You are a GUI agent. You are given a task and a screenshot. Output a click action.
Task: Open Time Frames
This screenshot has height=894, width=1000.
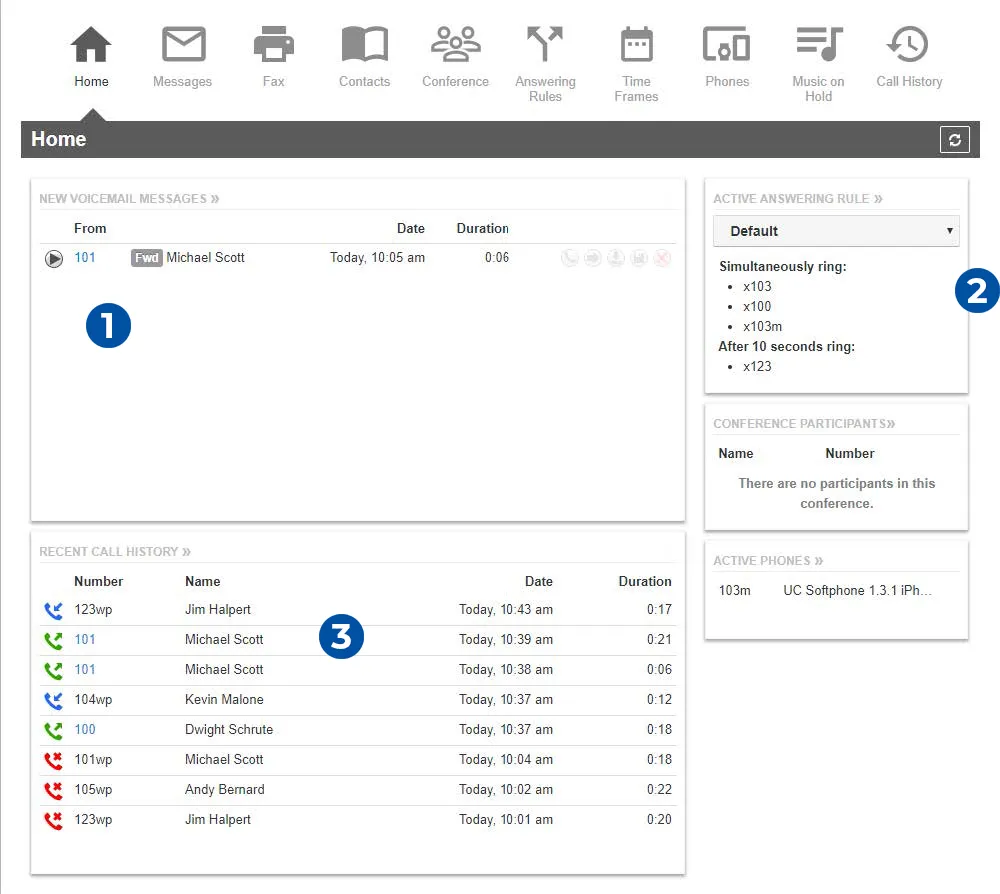636,64
